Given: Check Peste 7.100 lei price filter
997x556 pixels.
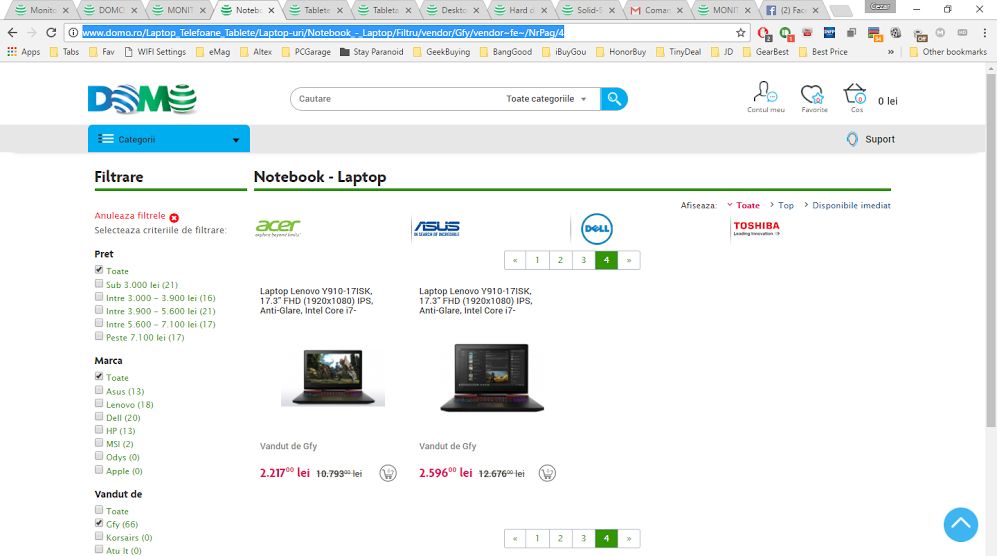Looking at the screenshot, I should pos(99,336).
